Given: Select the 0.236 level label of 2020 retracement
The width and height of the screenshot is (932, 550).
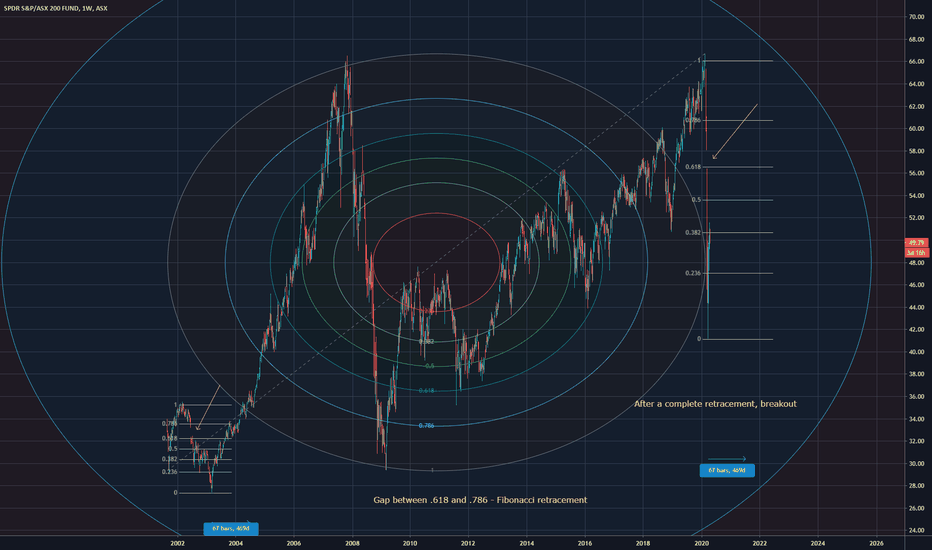Looking at the screenshot, I should tap(693, 273).
